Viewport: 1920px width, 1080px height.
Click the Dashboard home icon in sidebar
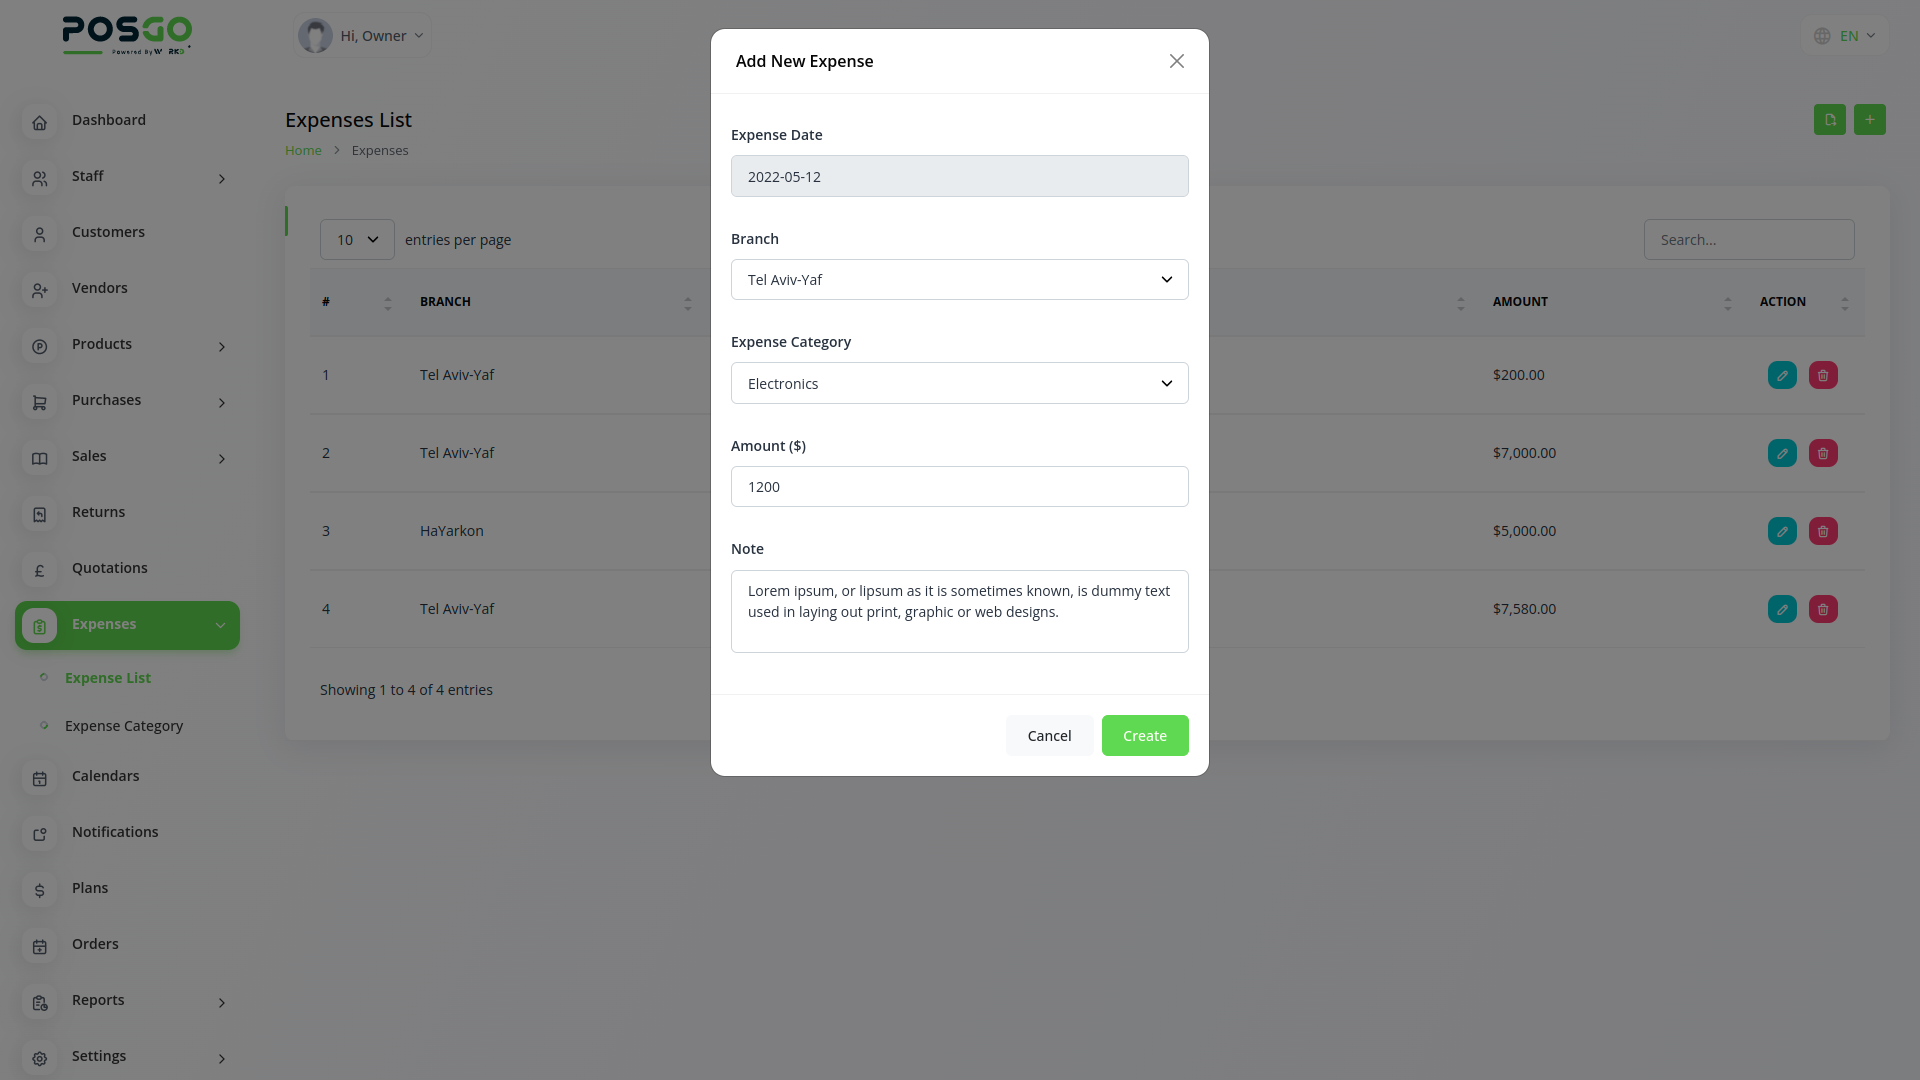40,123
